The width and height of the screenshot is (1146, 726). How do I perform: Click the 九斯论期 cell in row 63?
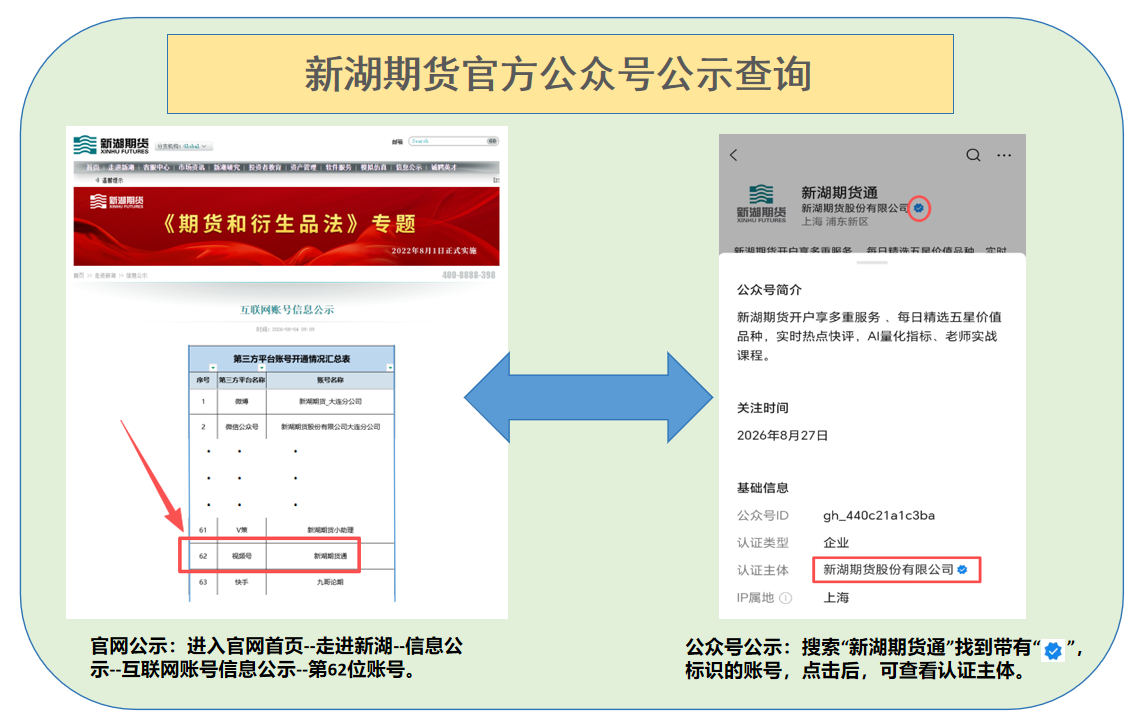(x=330, y=583)
